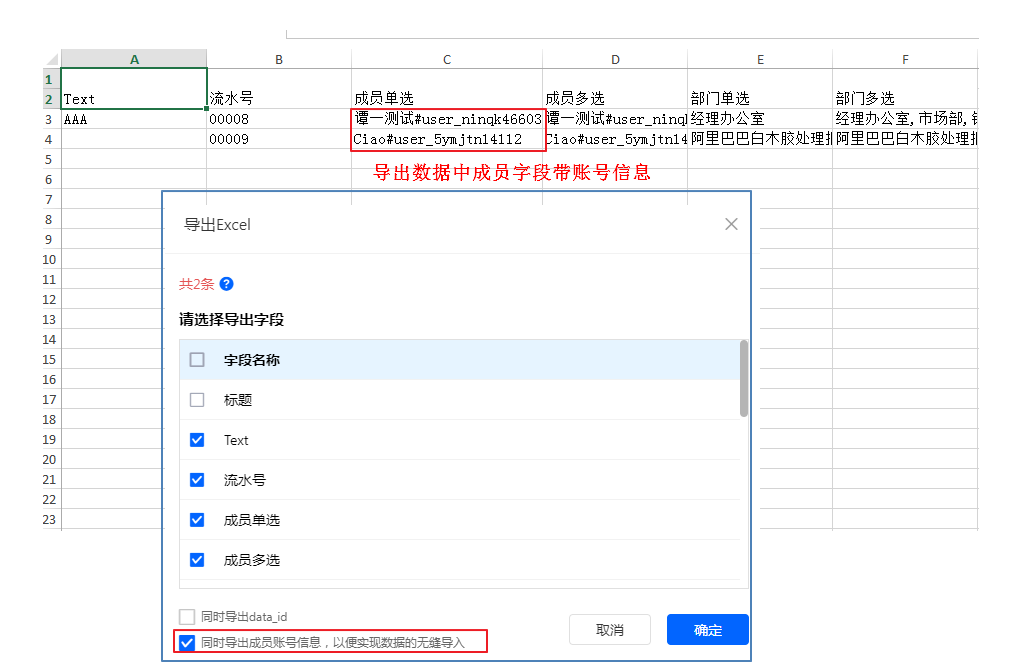Click cell containing 经理办公室 in column E

pos(759,119)
